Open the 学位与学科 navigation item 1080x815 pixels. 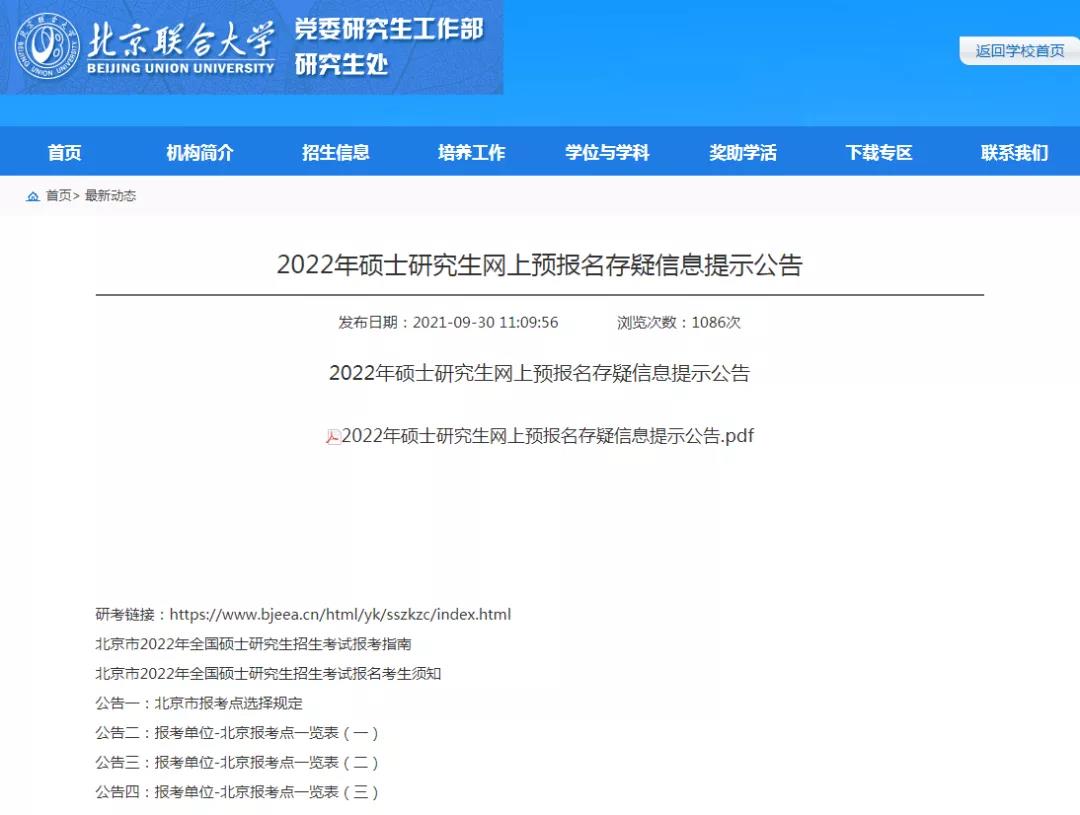coord(607,152)
